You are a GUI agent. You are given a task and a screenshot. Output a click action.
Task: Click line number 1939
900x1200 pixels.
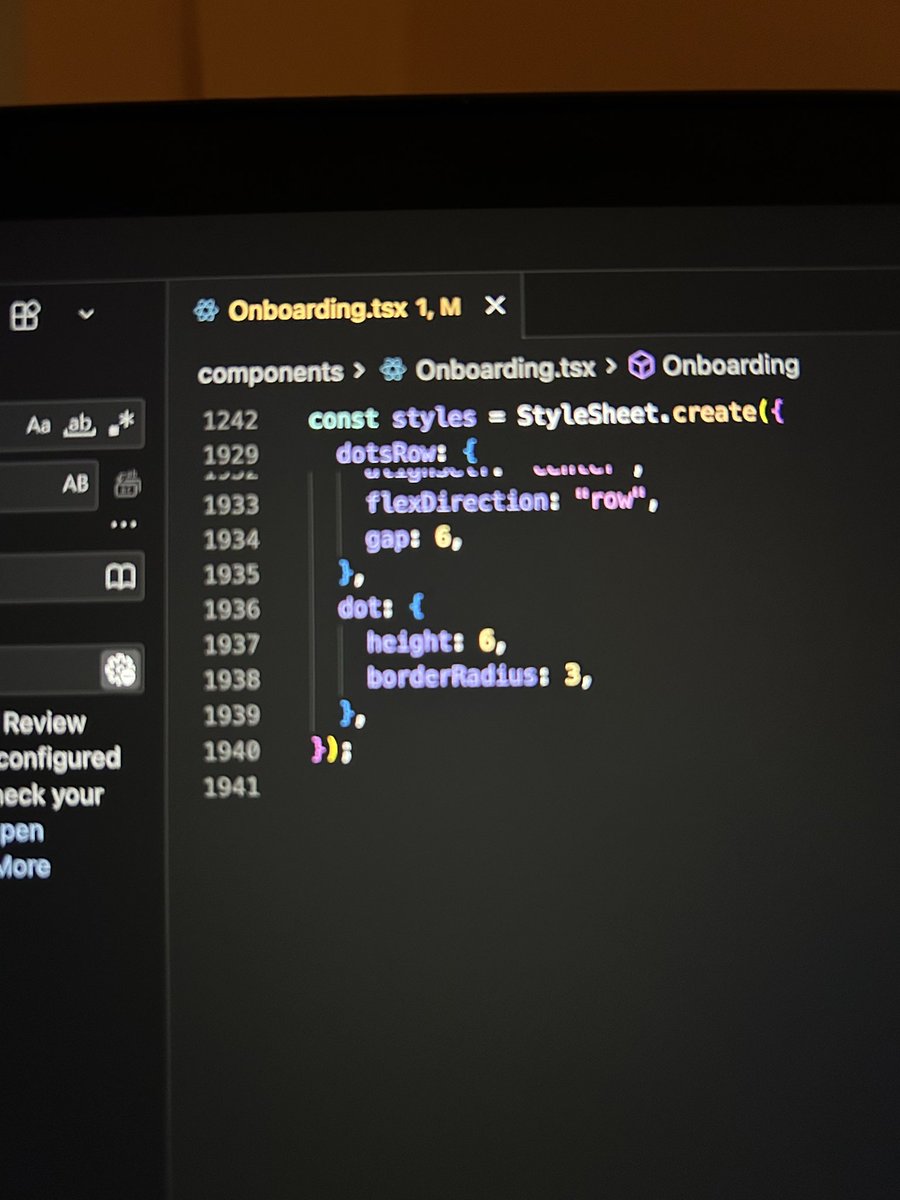click(x=231, y=715)
